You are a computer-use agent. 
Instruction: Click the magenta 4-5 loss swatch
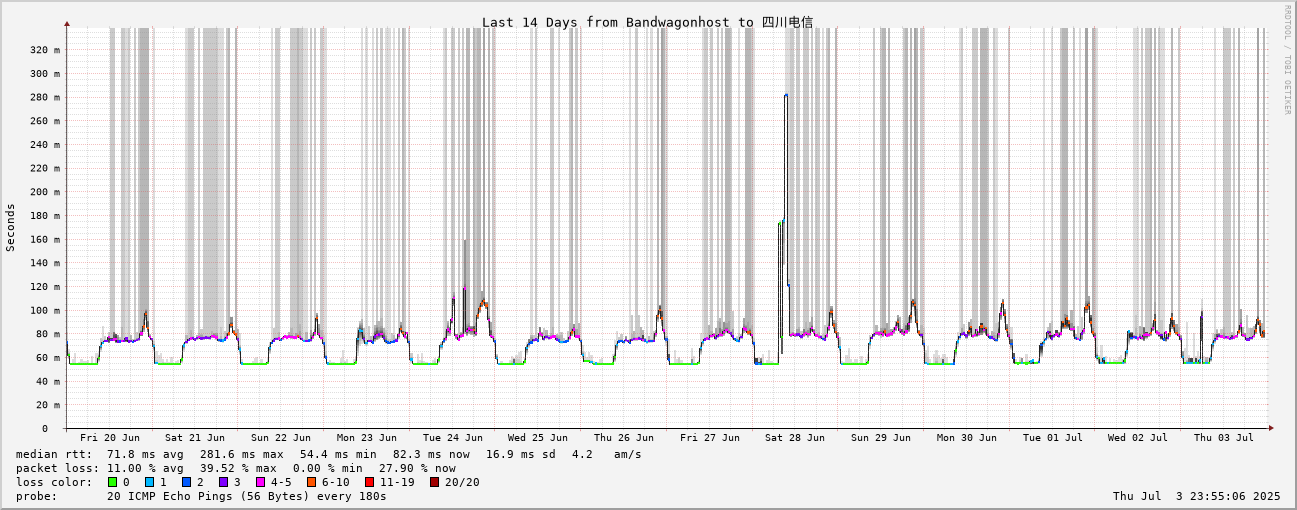coord(260,482)
